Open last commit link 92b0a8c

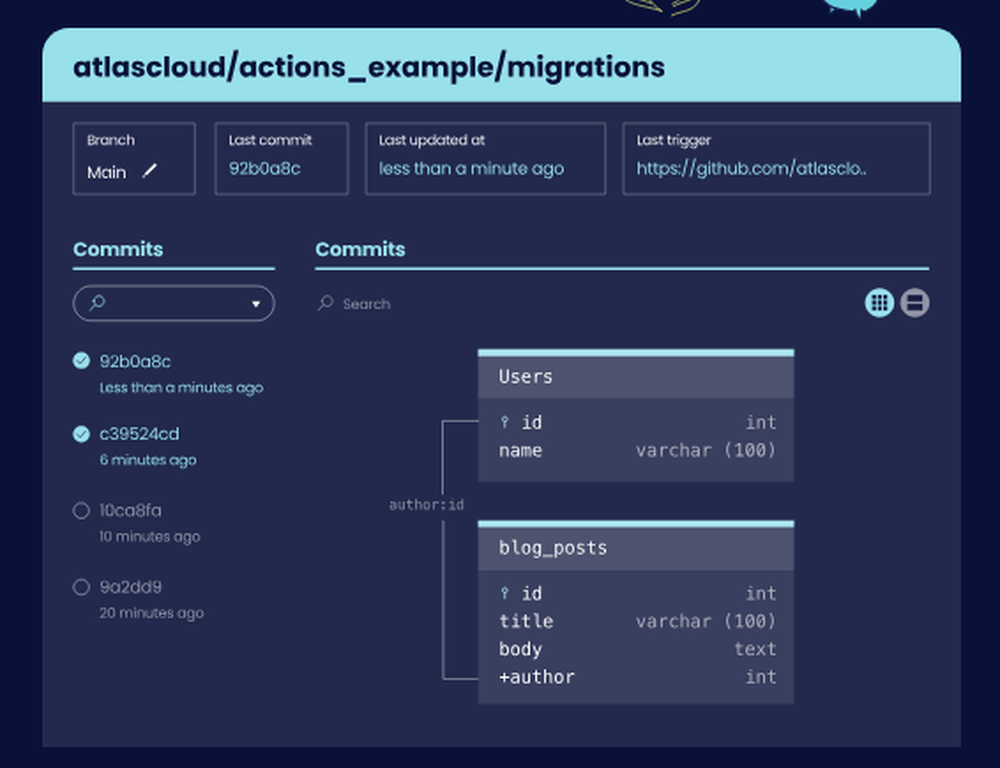(x=265, y=168)
